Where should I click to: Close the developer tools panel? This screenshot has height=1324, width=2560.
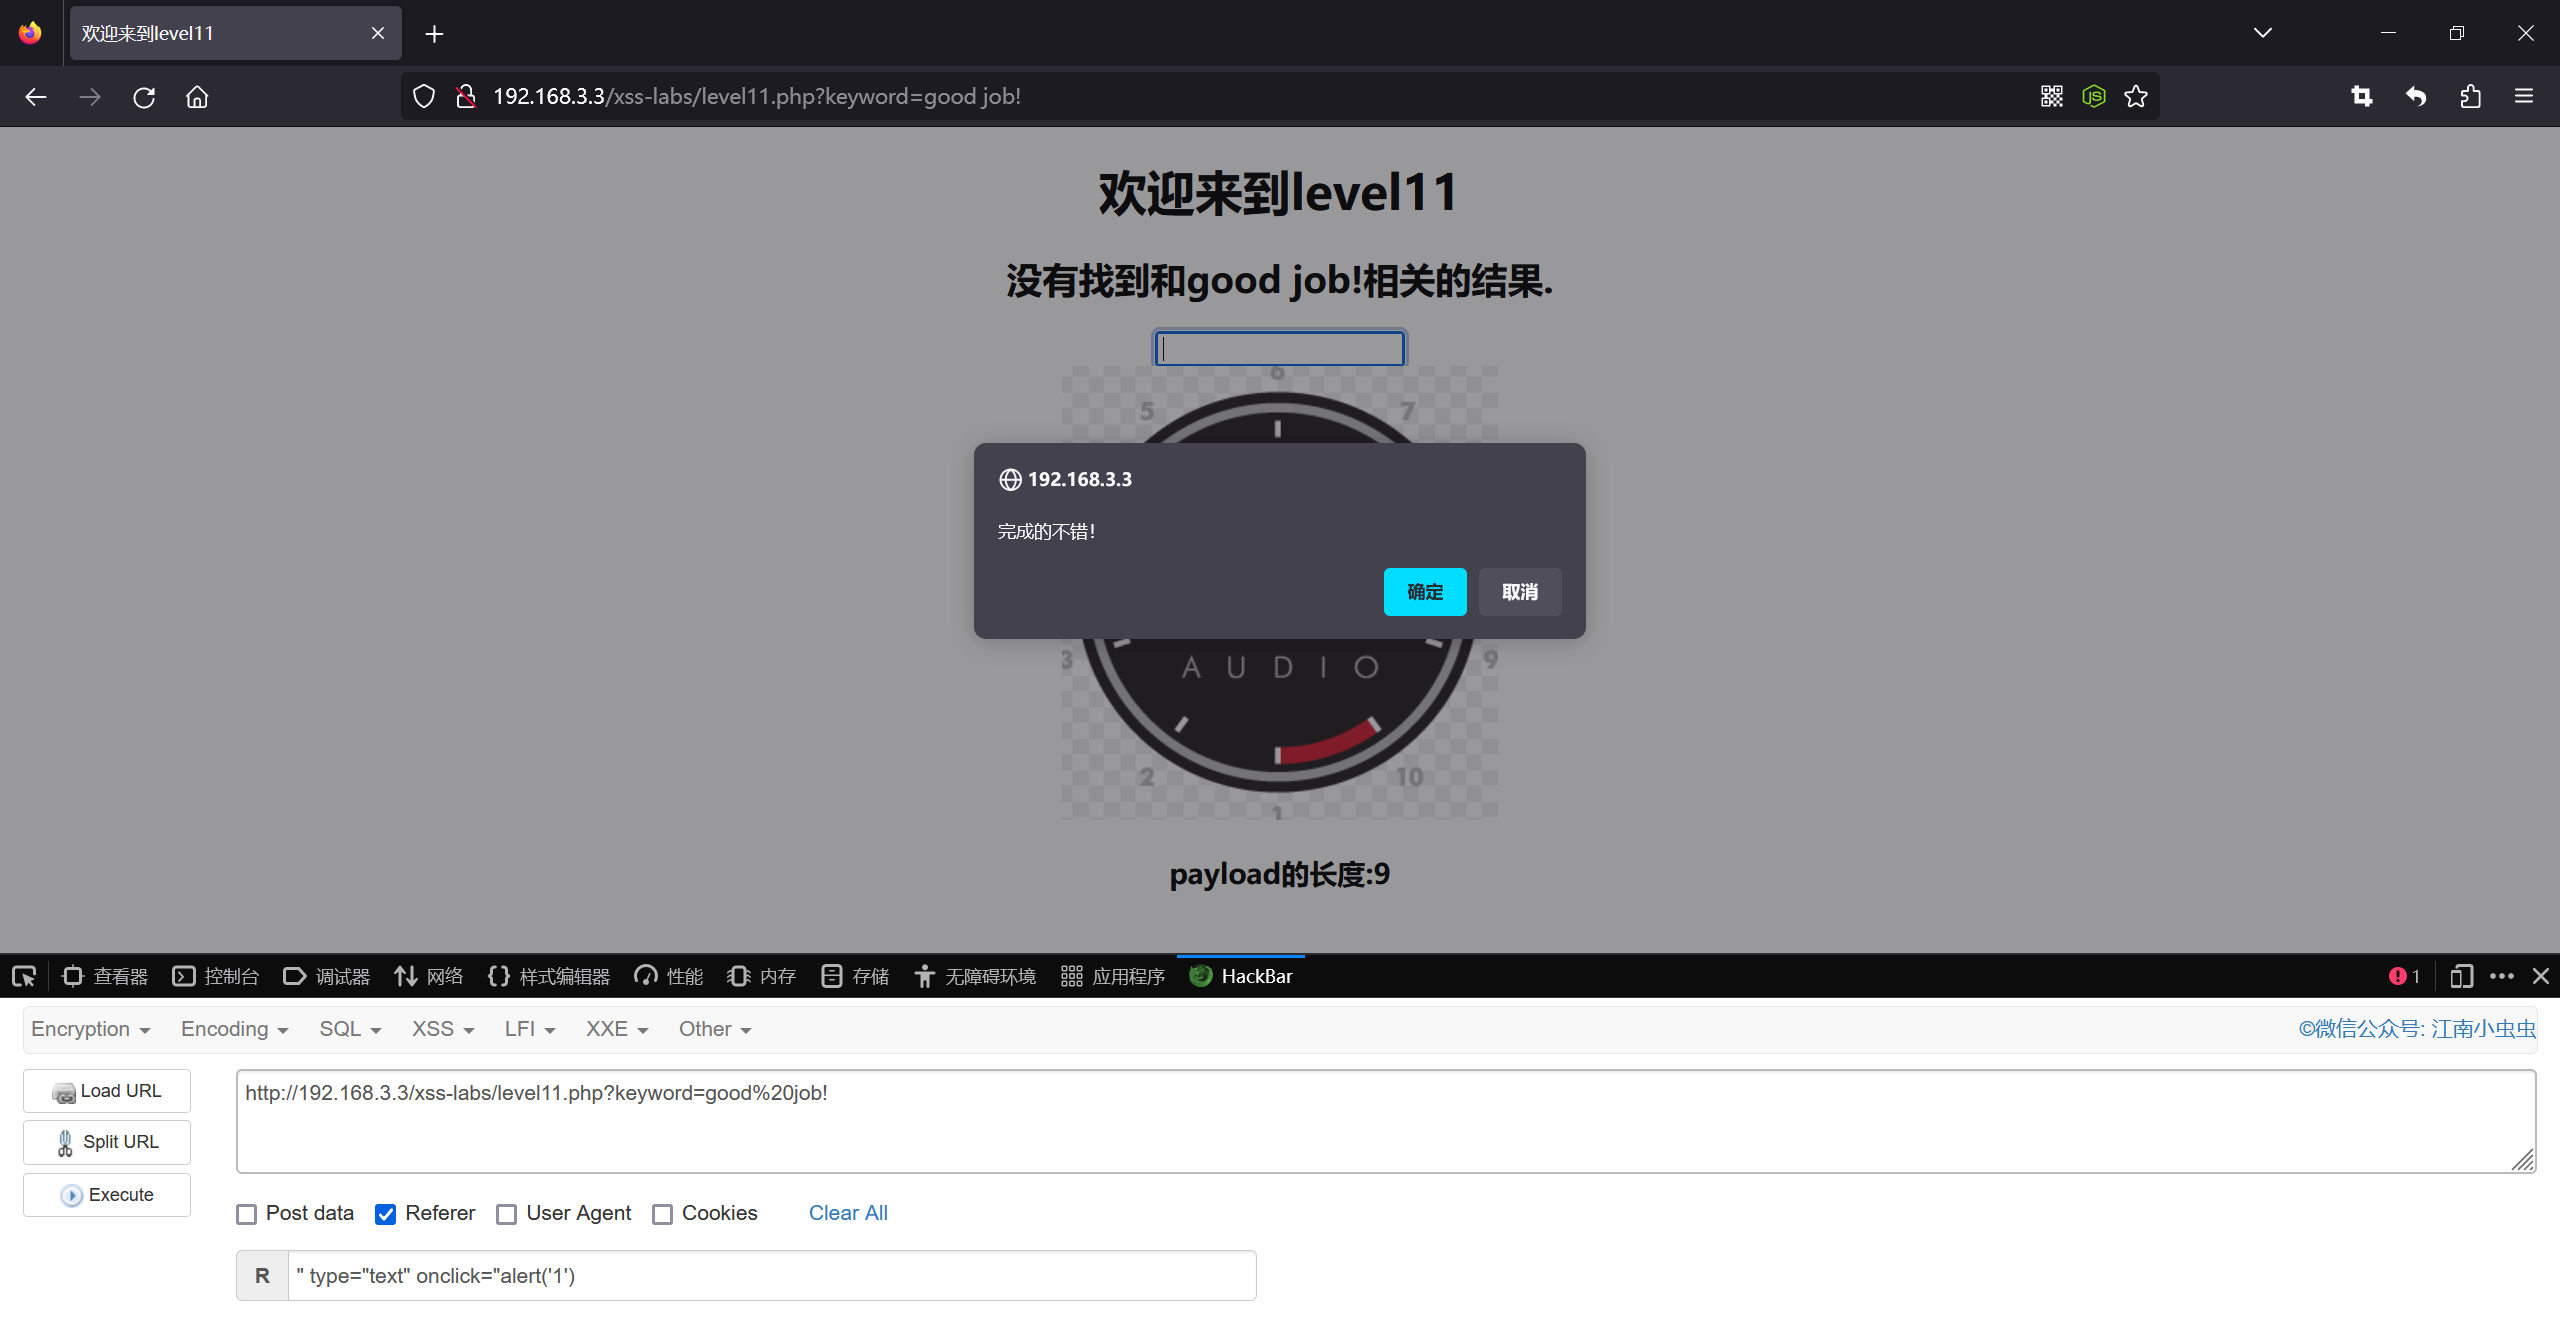coord(2540,976)
